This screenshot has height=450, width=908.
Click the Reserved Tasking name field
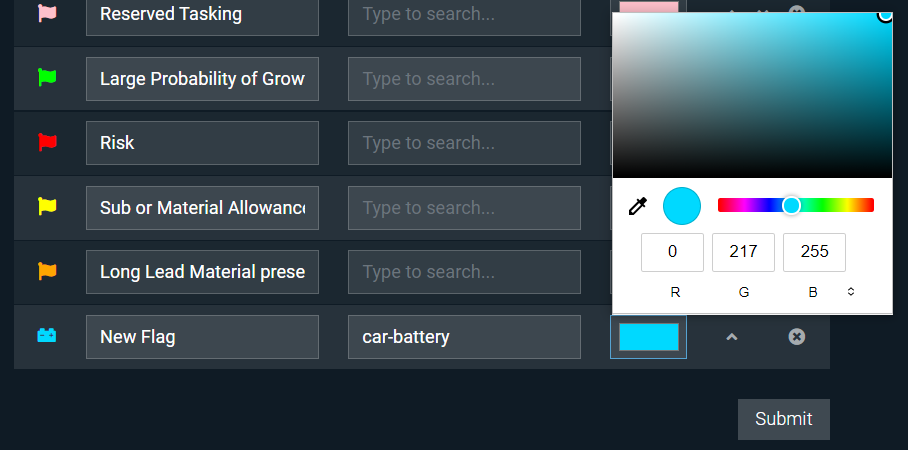pyautogui.click(x=202, y=14)
